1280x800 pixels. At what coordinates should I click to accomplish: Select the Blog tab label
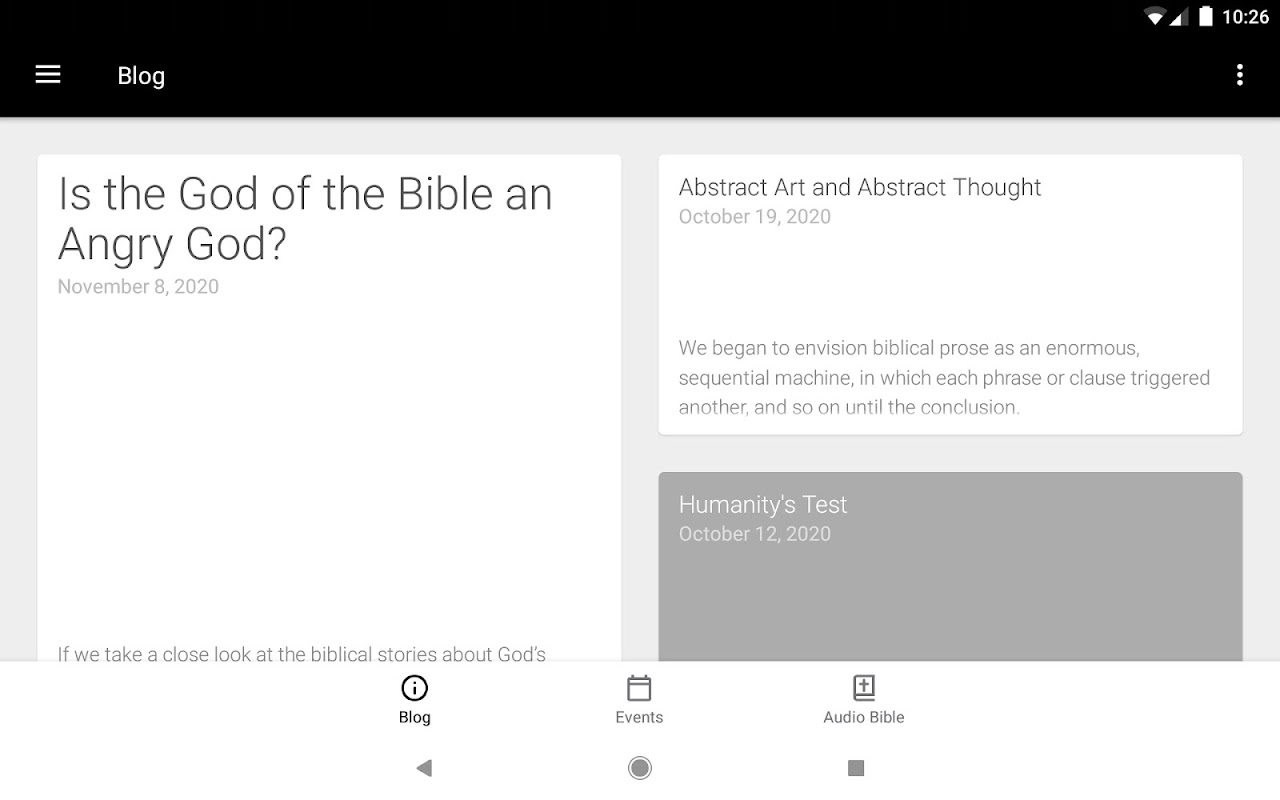(414, 717)
